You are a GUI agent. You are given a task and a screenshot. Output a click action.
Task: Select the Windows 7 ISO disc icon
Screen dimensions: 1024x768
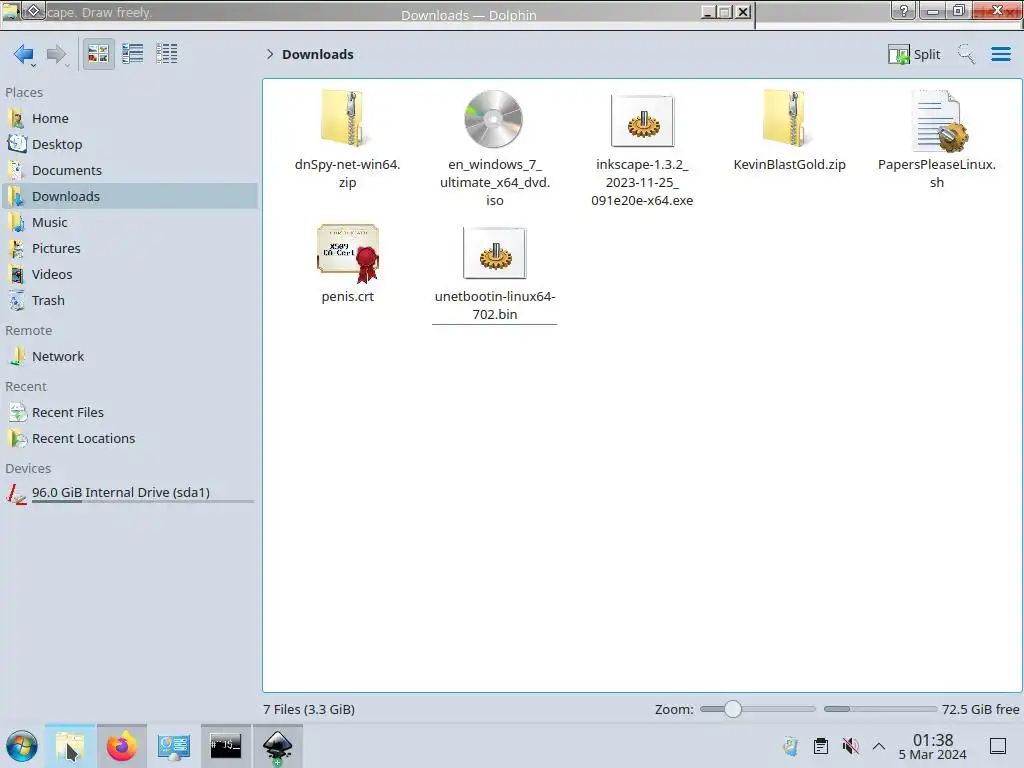494,119
